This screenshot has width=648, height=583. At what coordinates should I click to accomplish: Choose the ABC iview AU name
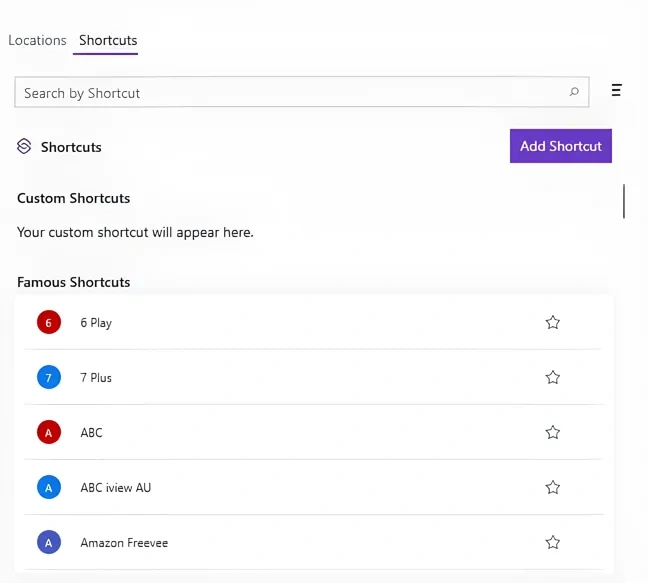[116, 488]
